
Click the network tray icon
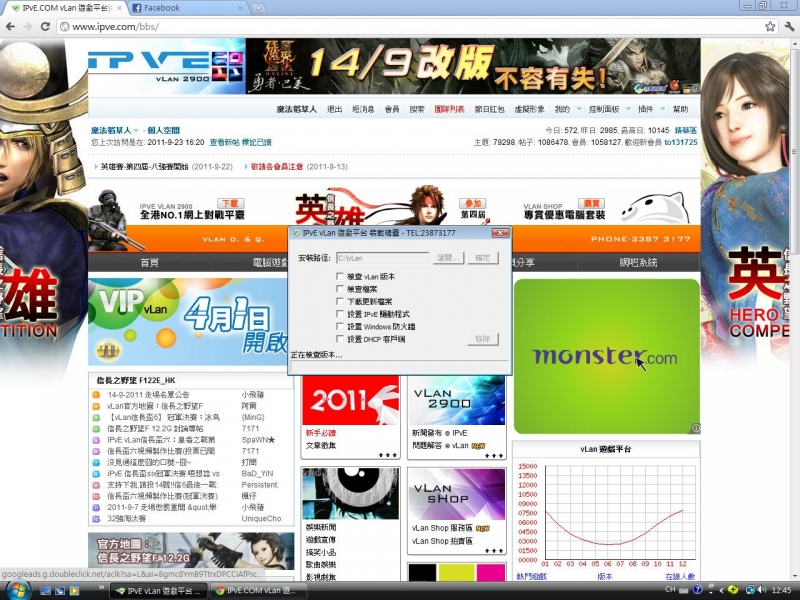coord(749,590)
